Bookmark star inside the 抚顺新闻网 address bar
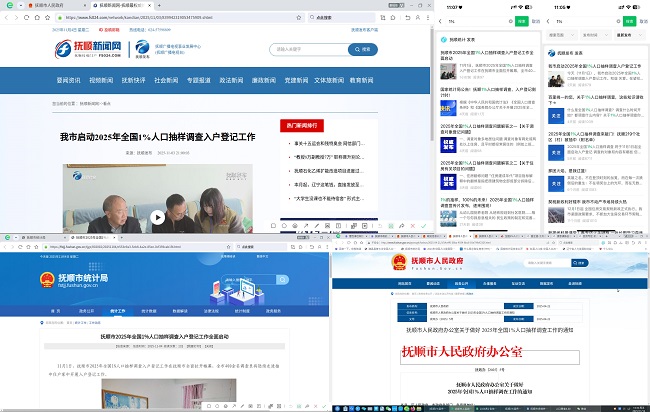This screenshot has height=412, width=650. (298, 17)
